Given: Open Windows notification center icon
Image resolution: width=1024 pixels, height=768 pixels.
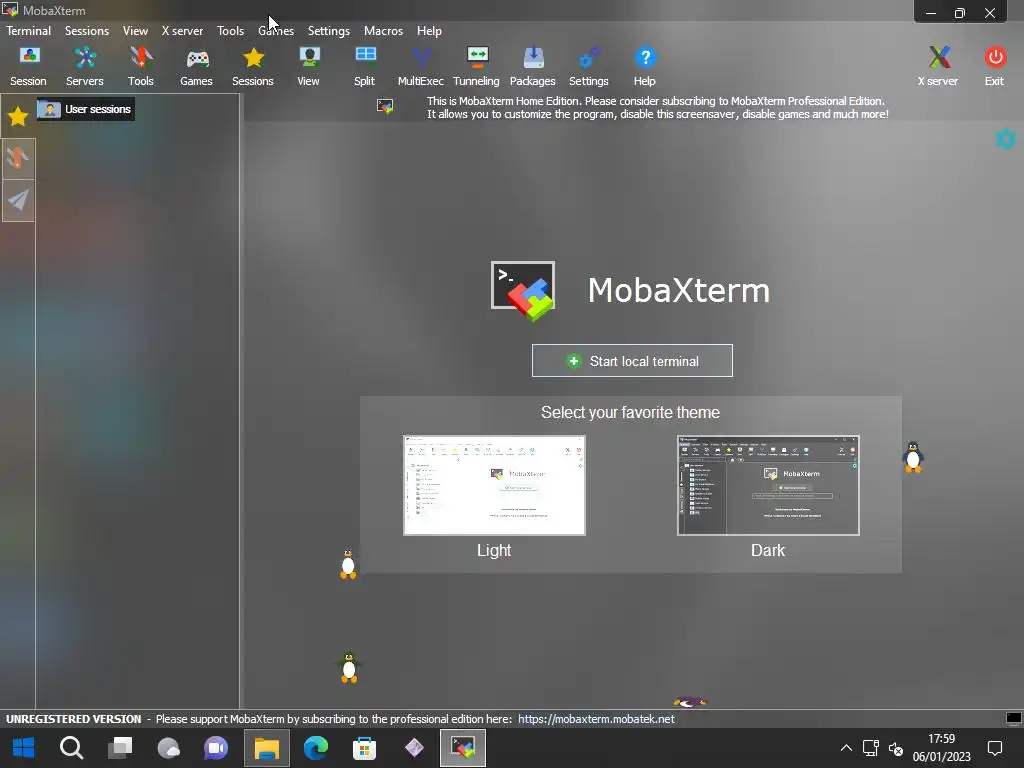Looking at the screenshot, I should 995,748.
